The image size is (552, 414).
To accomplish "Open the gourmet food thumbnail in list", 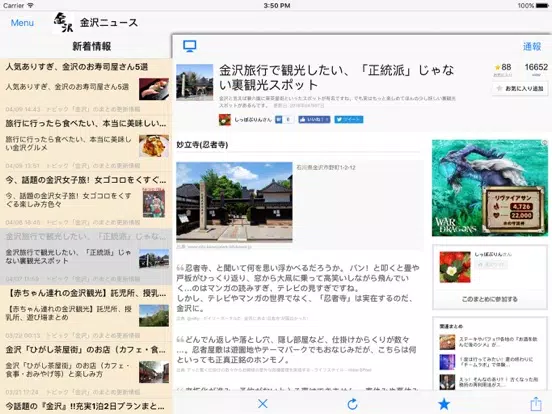I will (x=154, y=146).
